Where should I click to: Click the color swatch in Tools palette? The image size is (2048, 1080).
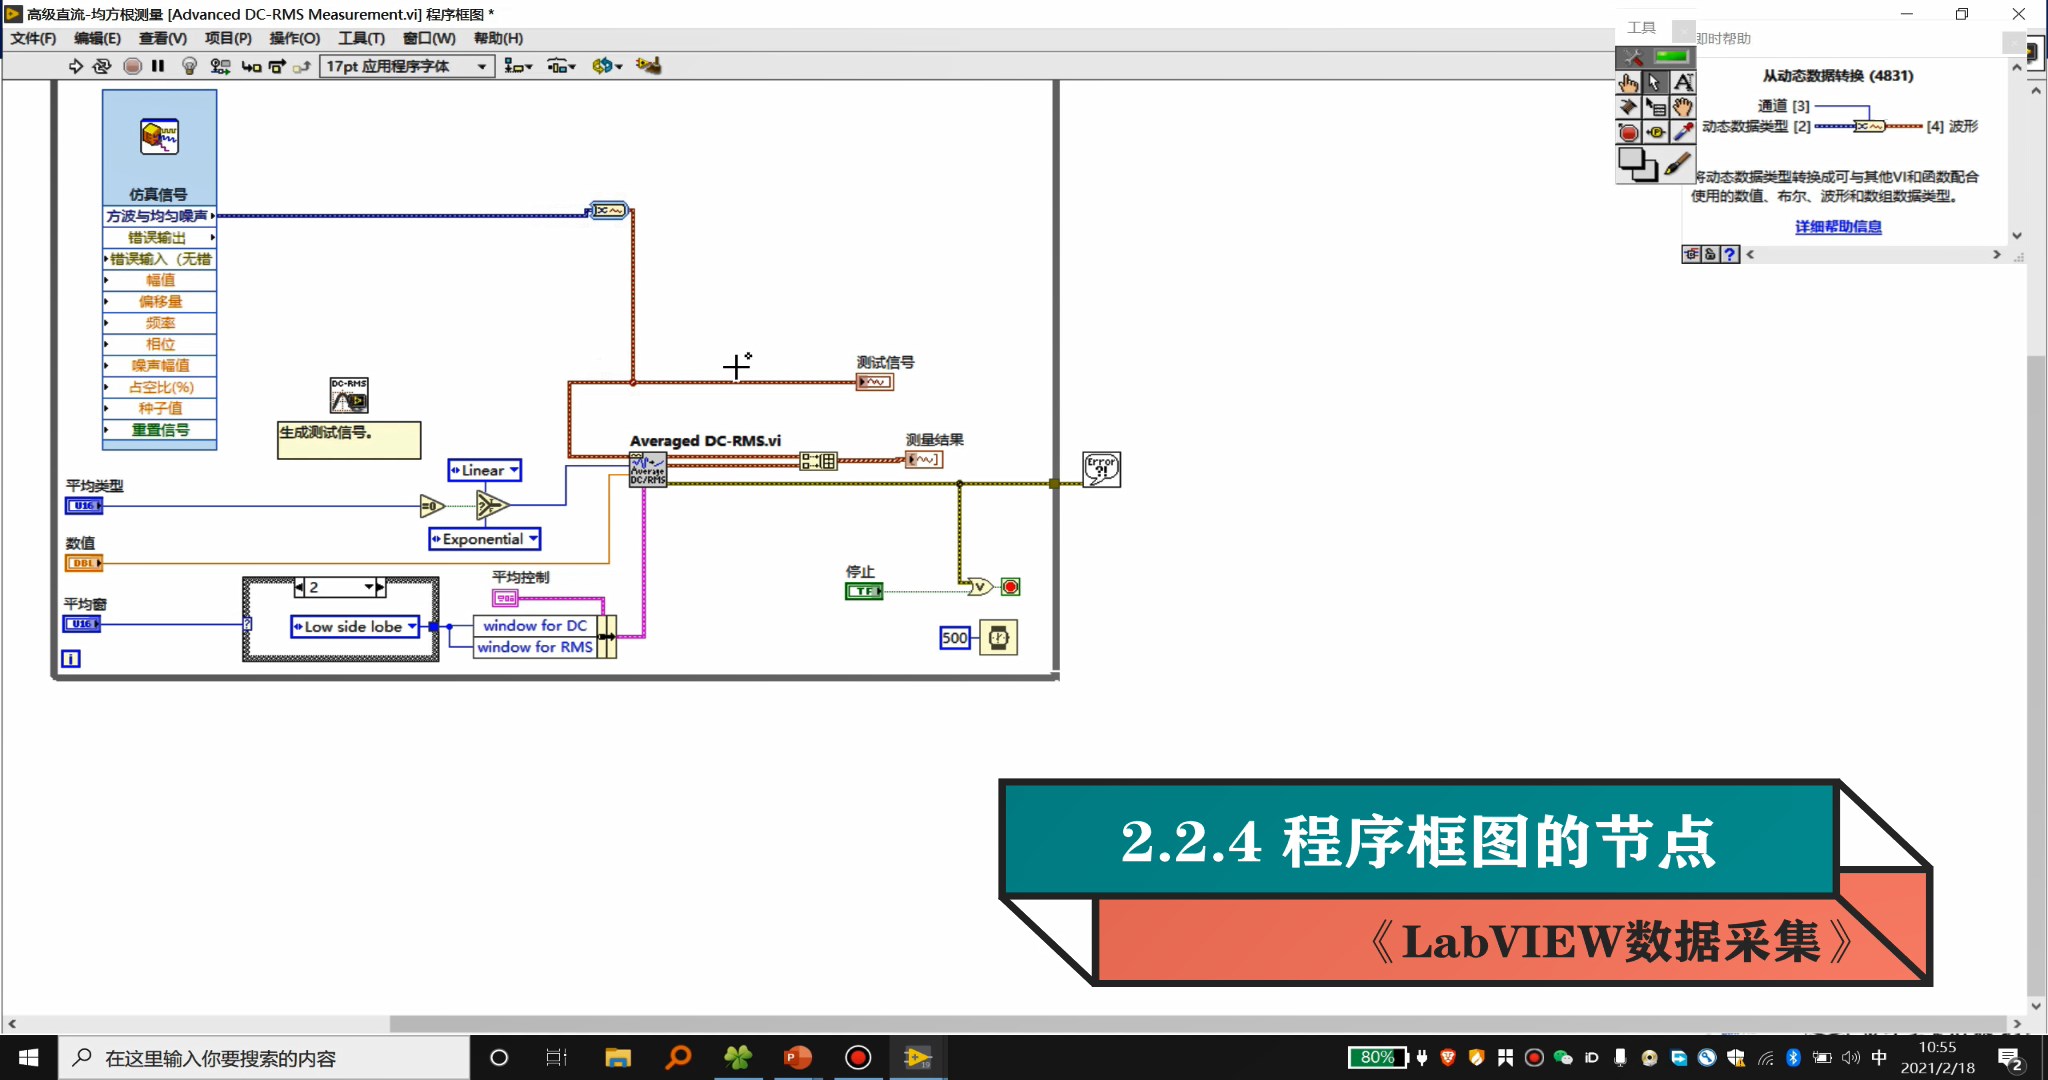pyautogui.click(x=1637, y=163)
